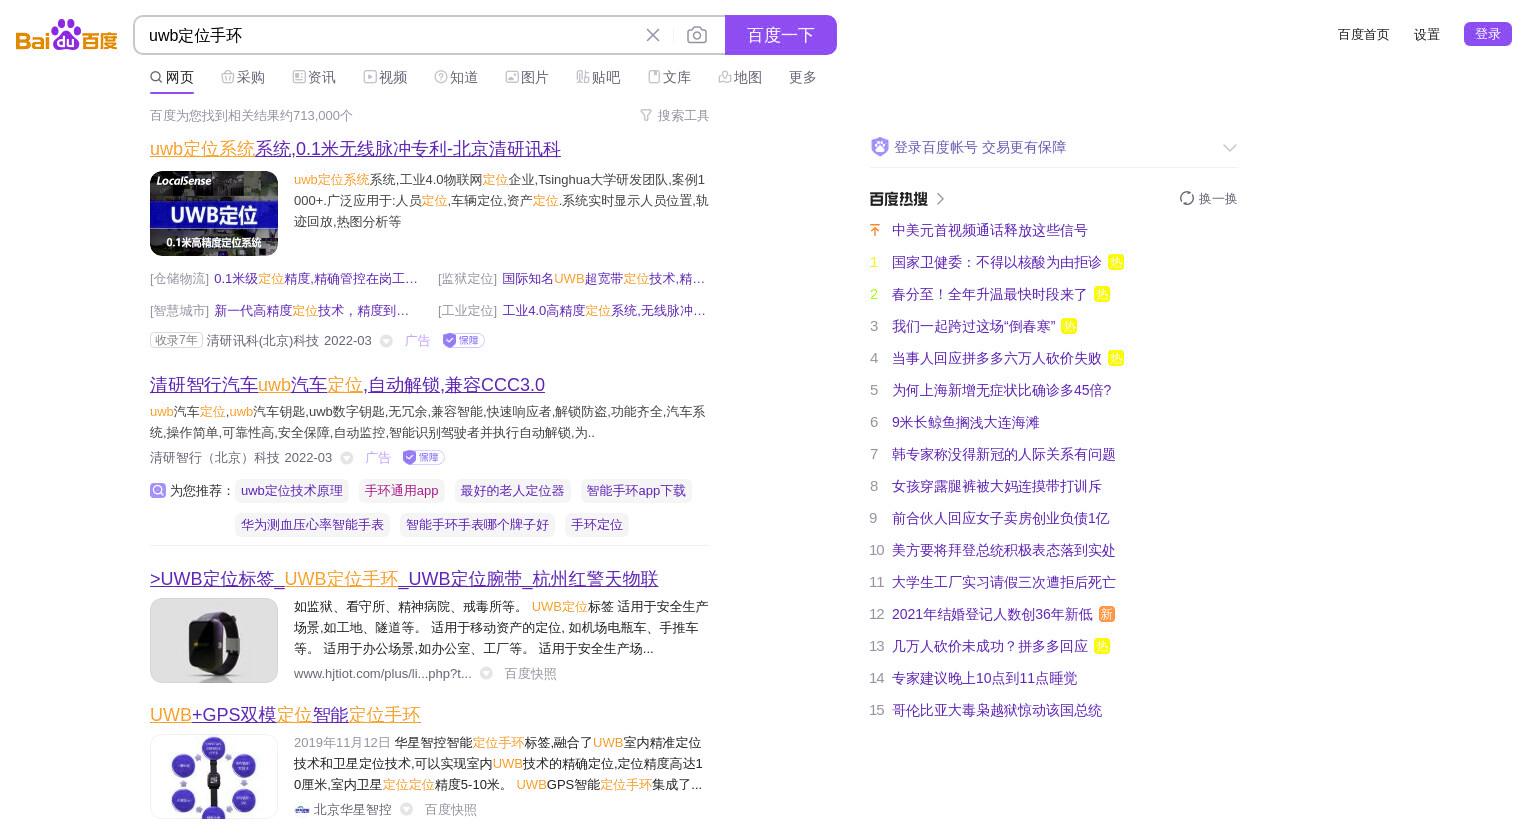
Task: Open 智慧城市 新一代高精度定位技术 sublink
Action: click(x=311, y=311)
